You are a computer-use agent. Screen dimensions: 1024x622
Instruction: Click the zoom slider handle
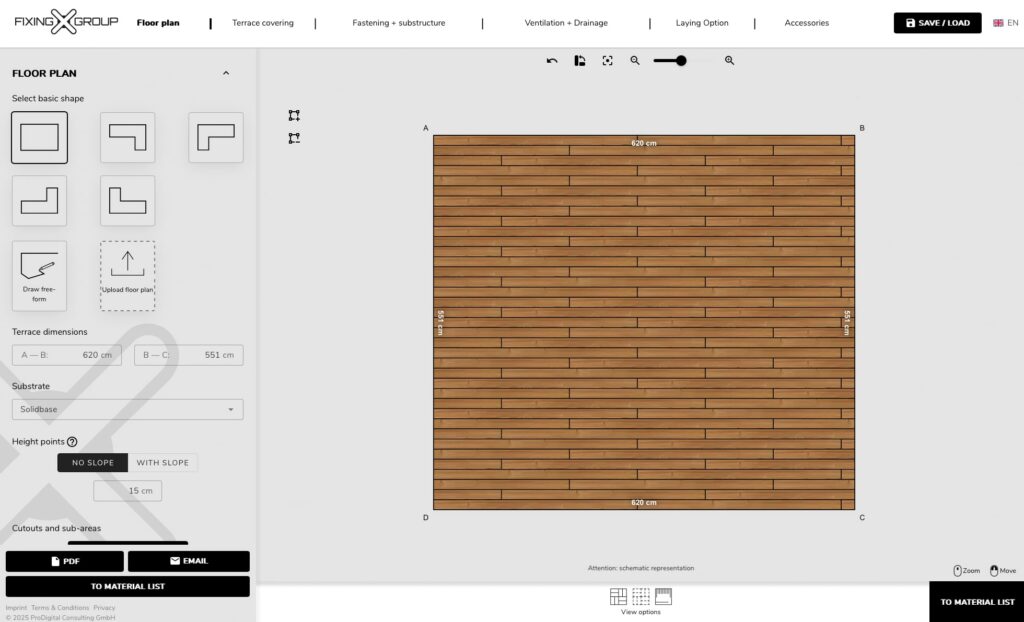tap(681, 61)
